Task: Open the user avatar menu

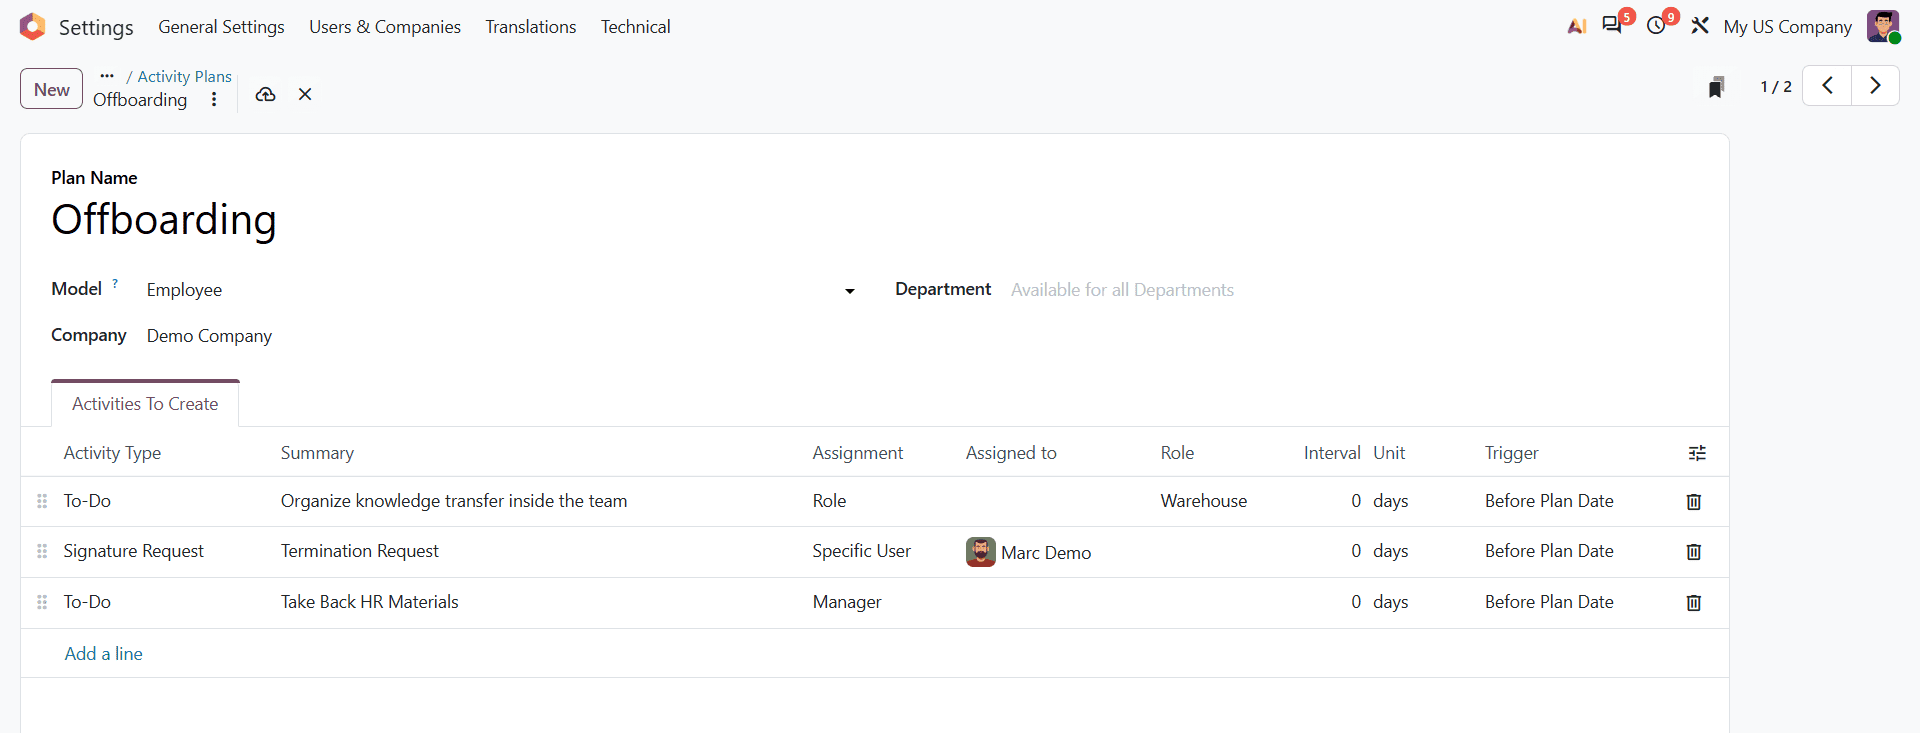Action: [1883, 26]
